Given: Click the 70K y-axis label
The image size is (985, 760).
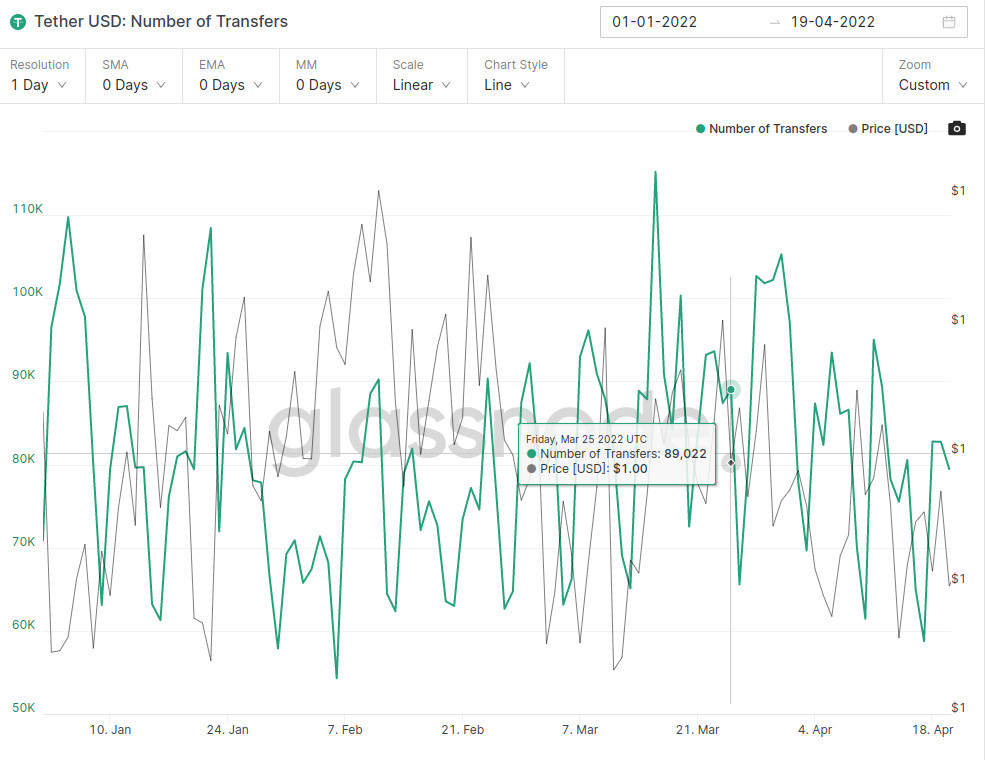Looking at the screenshot, I should [24, 541].
